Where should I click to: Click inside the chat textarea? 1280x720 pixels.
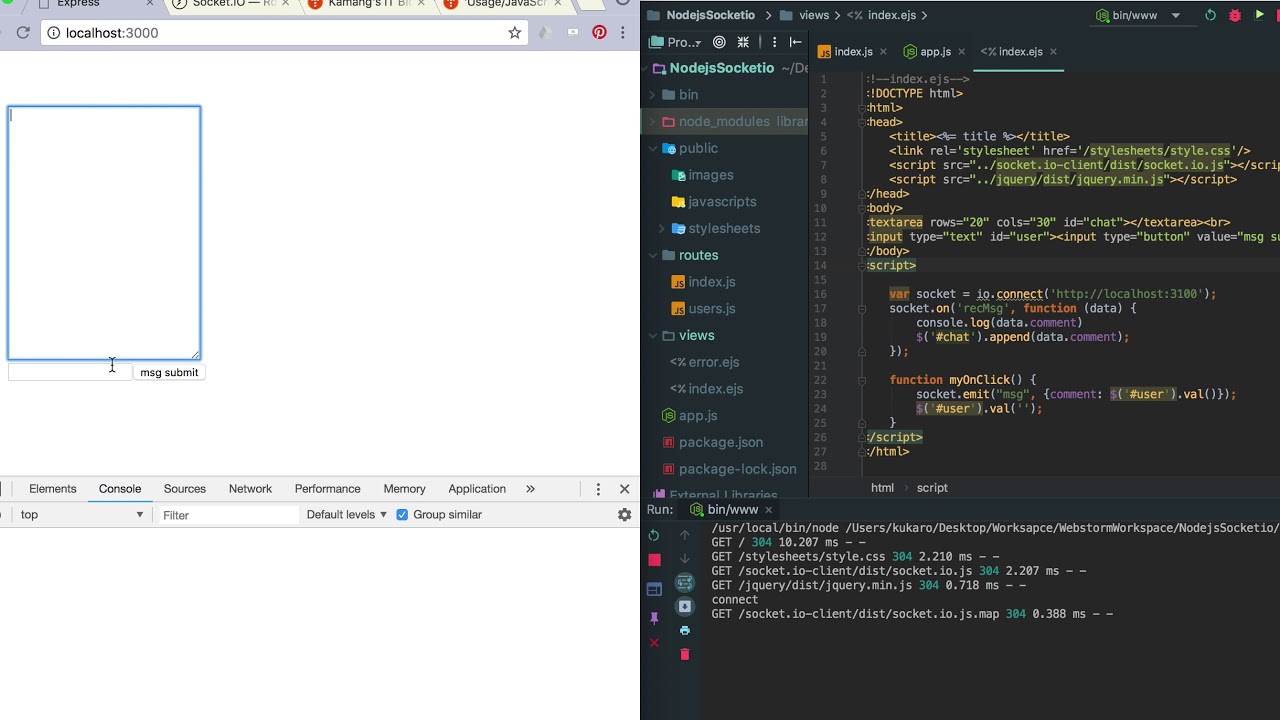[104, 232]
